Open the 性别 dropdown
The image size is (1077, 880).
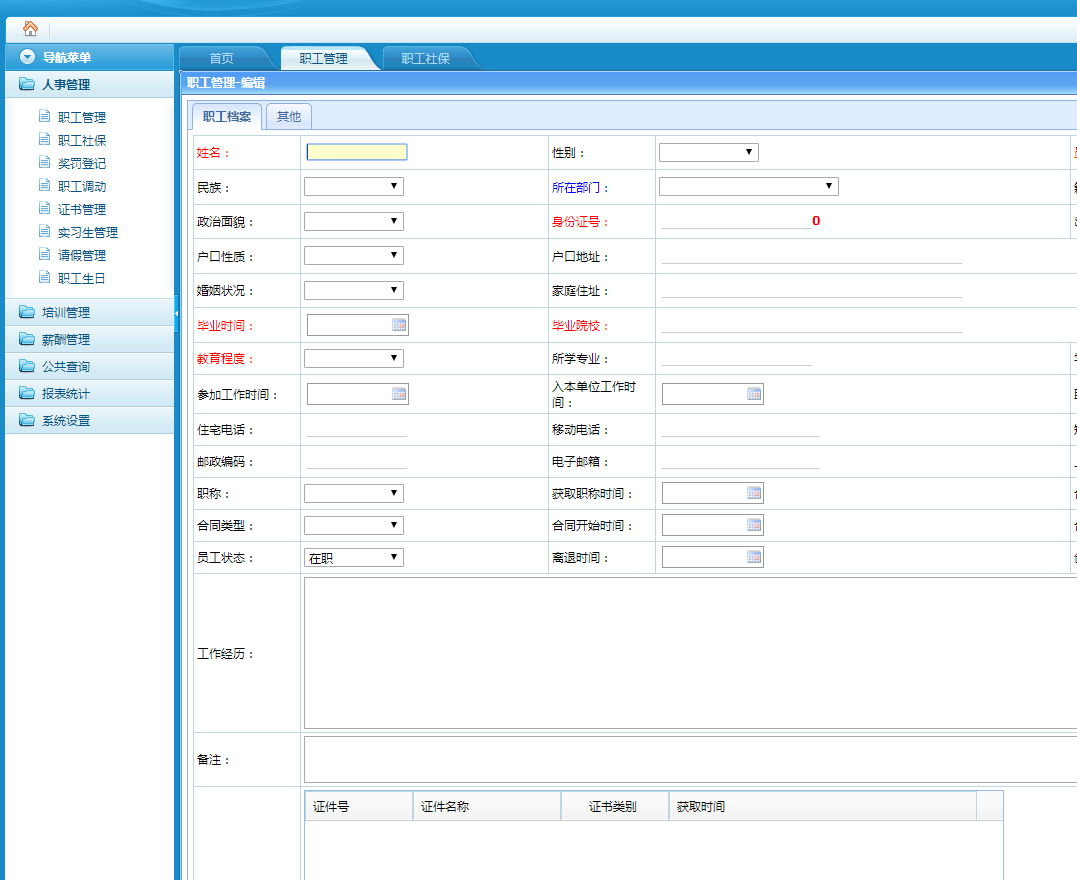(x=708, y=152)
